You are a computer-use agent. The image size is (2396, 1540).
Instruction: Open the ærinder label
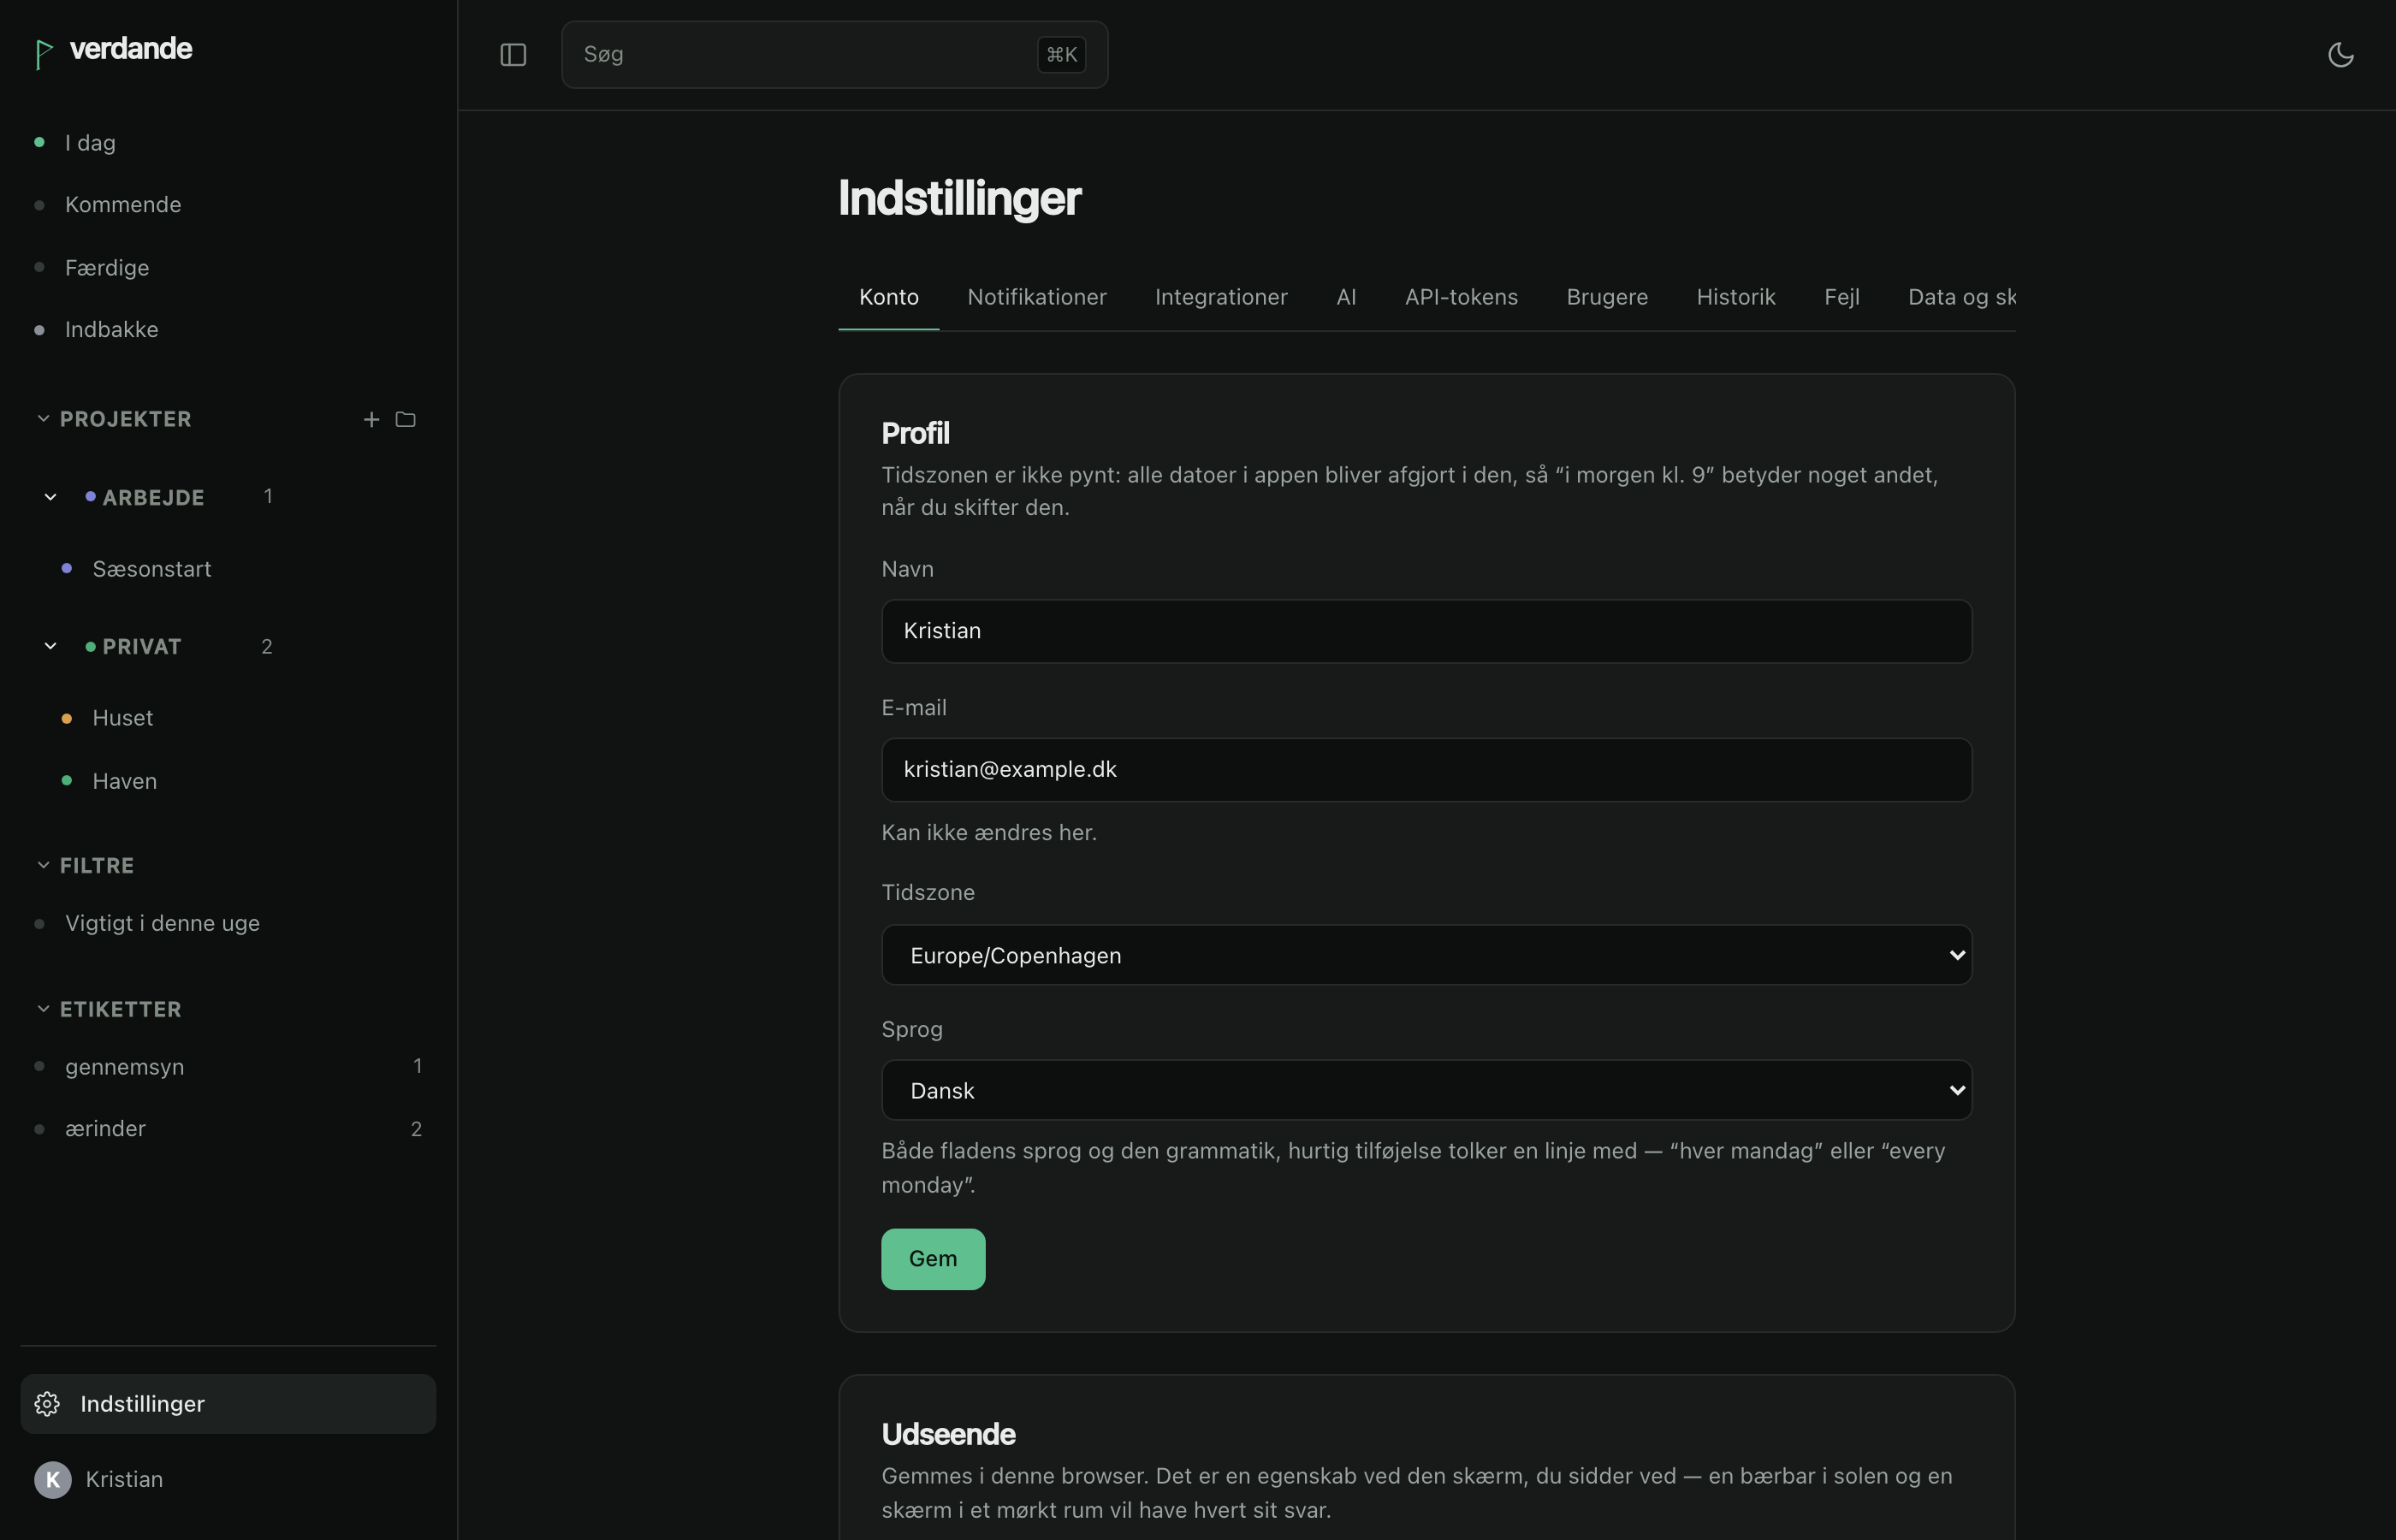[228, 1129]
